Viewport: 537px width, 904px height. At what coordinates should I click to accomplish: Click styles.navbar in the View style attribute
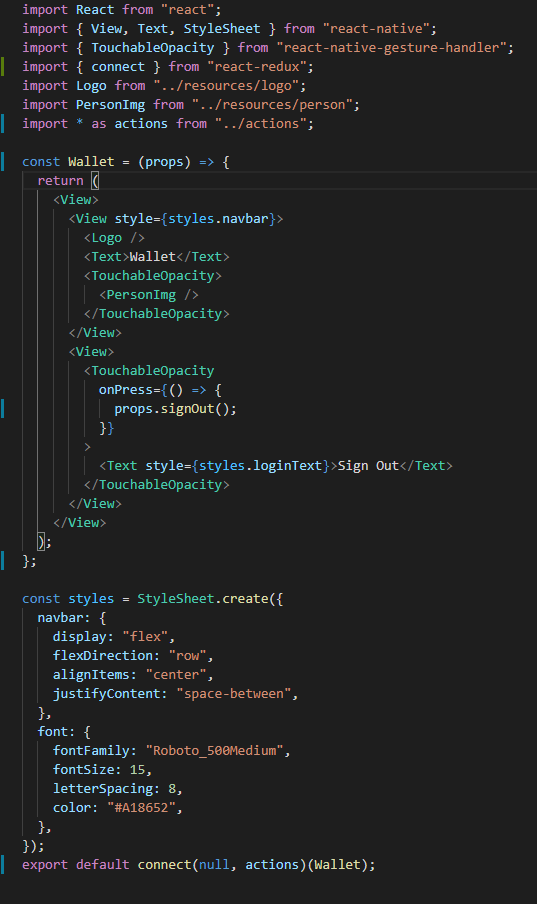(218, 219)
